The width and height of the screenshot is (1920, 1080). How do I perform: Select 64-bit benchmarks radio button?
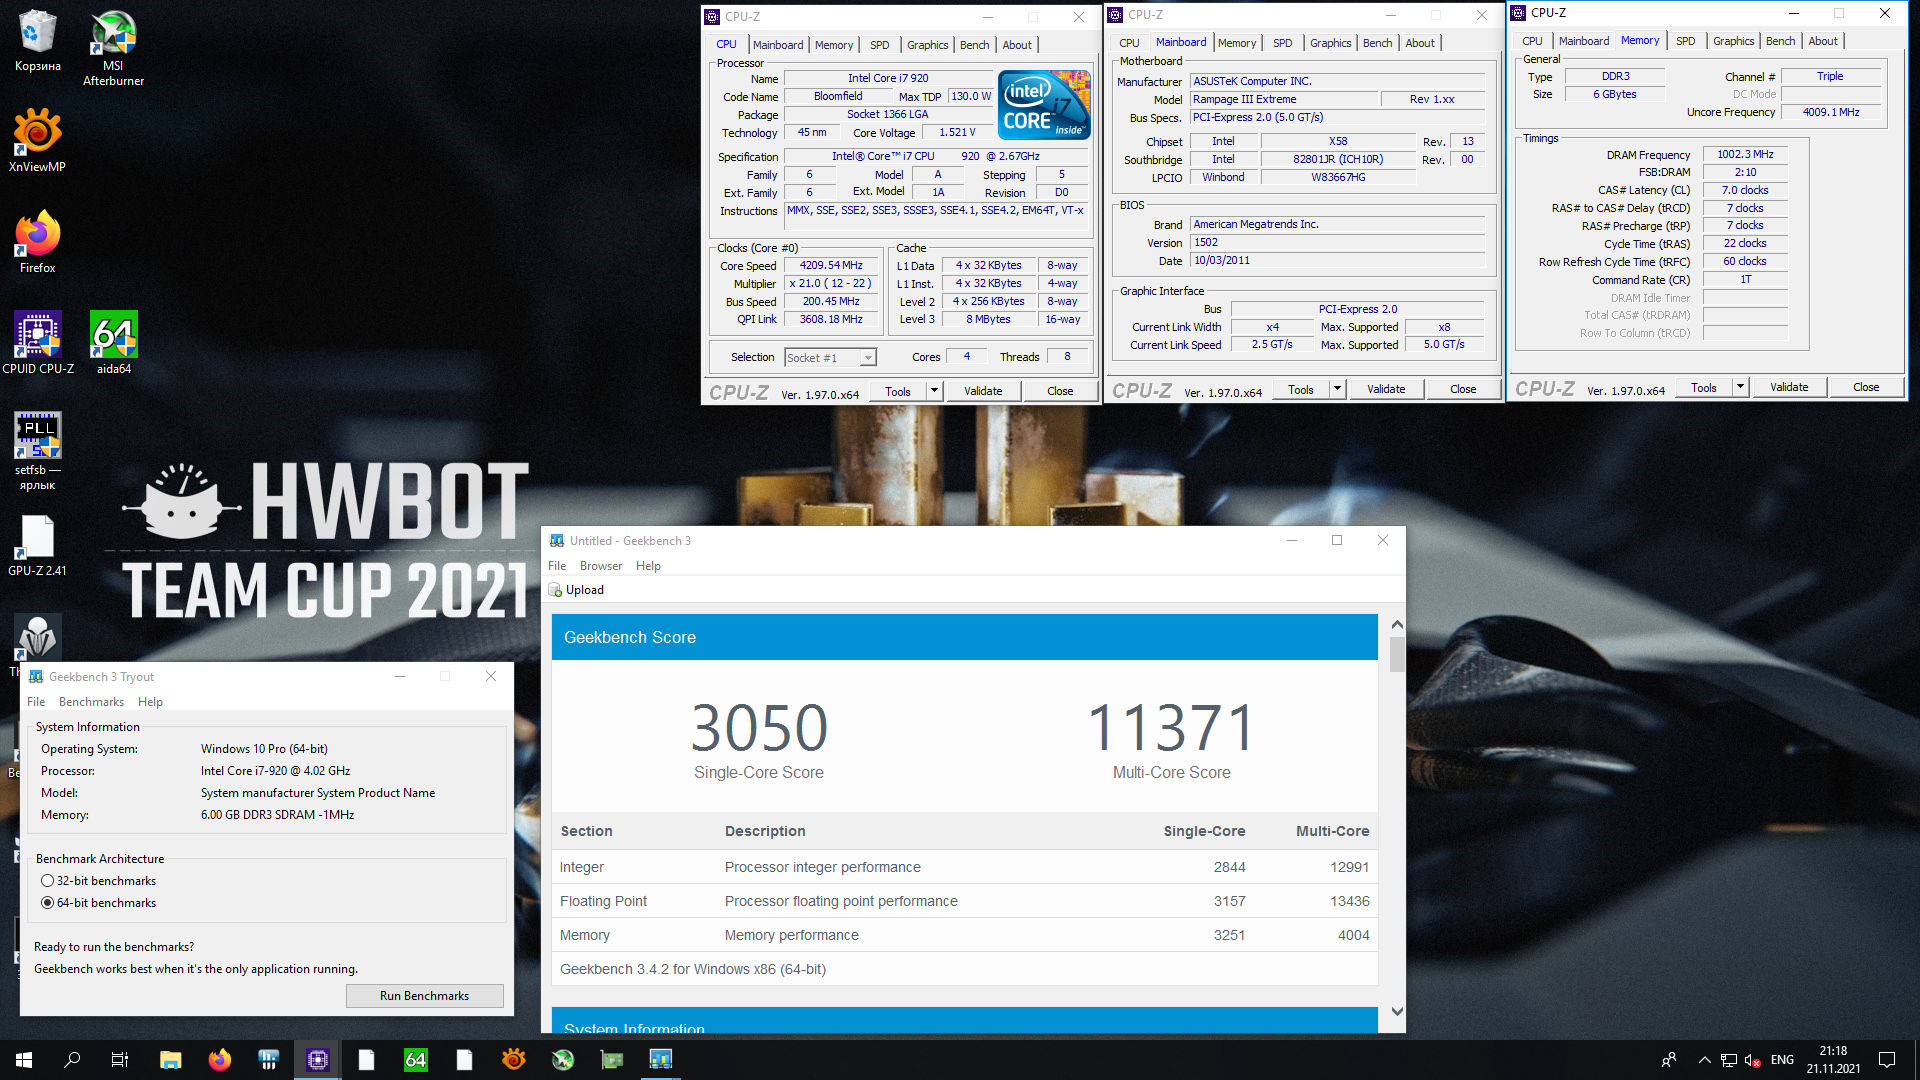coord(47,903)
